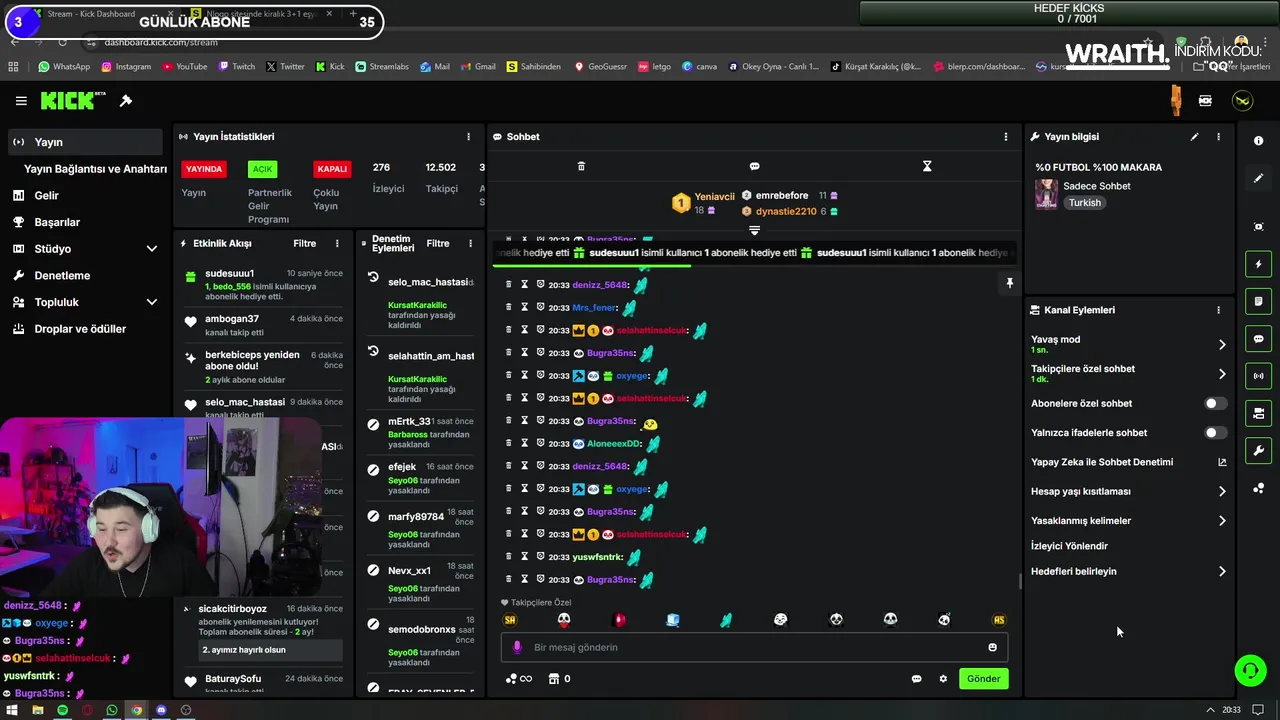Open the hamburger menu beside the KICK logo
Image resolution: width=1280 pixels, height=720 pixels.
(21, 101)
